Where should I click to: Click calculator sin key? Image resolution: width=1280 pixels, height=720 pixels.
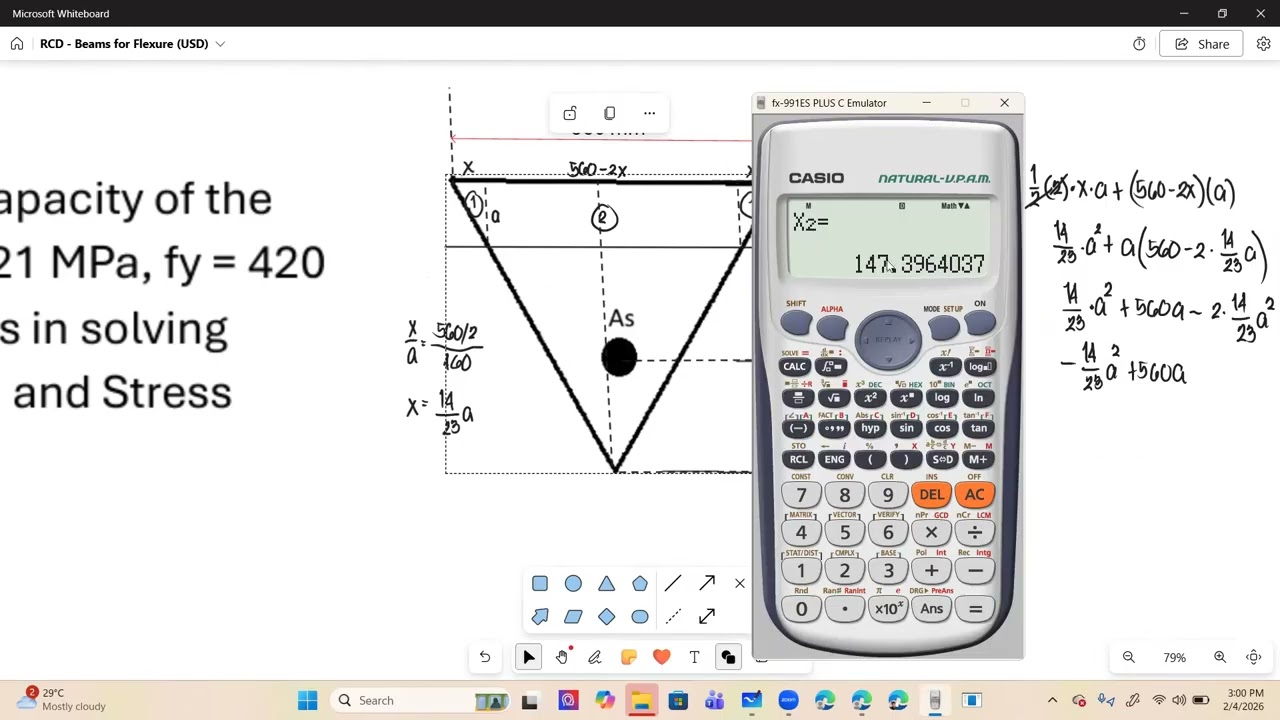tap(906, 428)
